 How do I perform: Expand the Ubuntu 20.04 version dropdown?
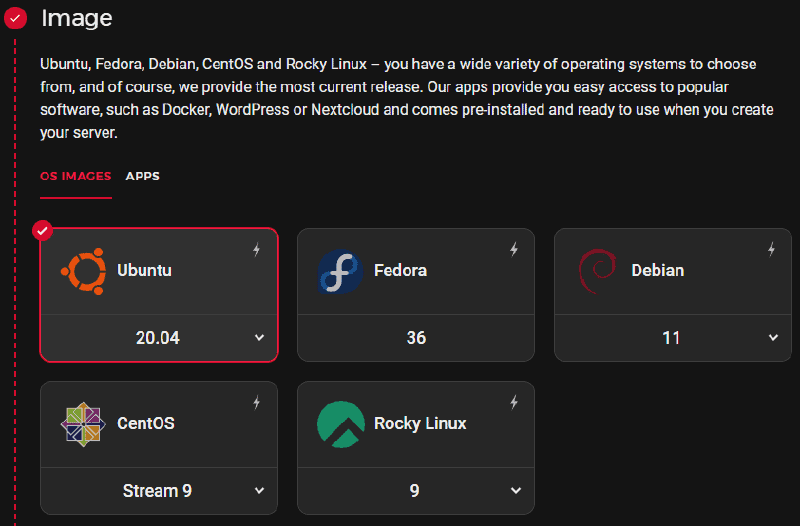(x=259, y=338)
